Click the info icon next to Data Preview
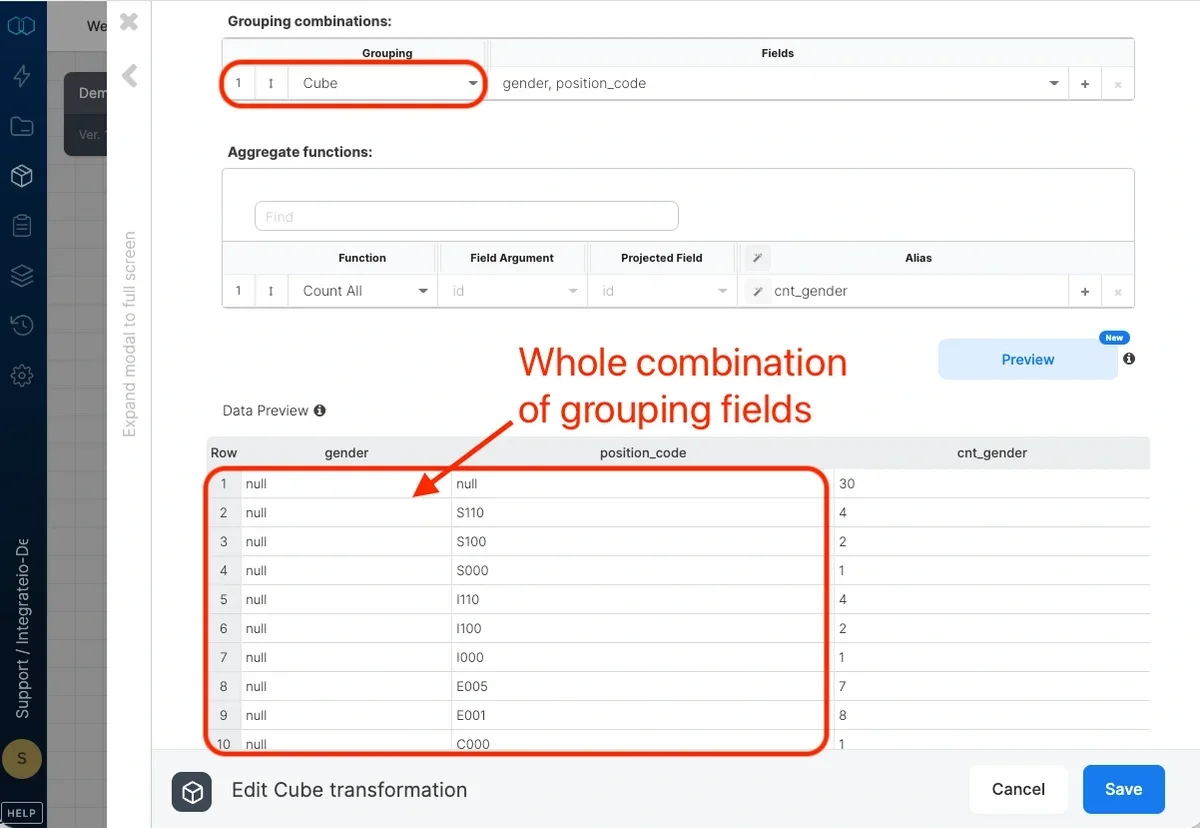 tap(319, 410)
